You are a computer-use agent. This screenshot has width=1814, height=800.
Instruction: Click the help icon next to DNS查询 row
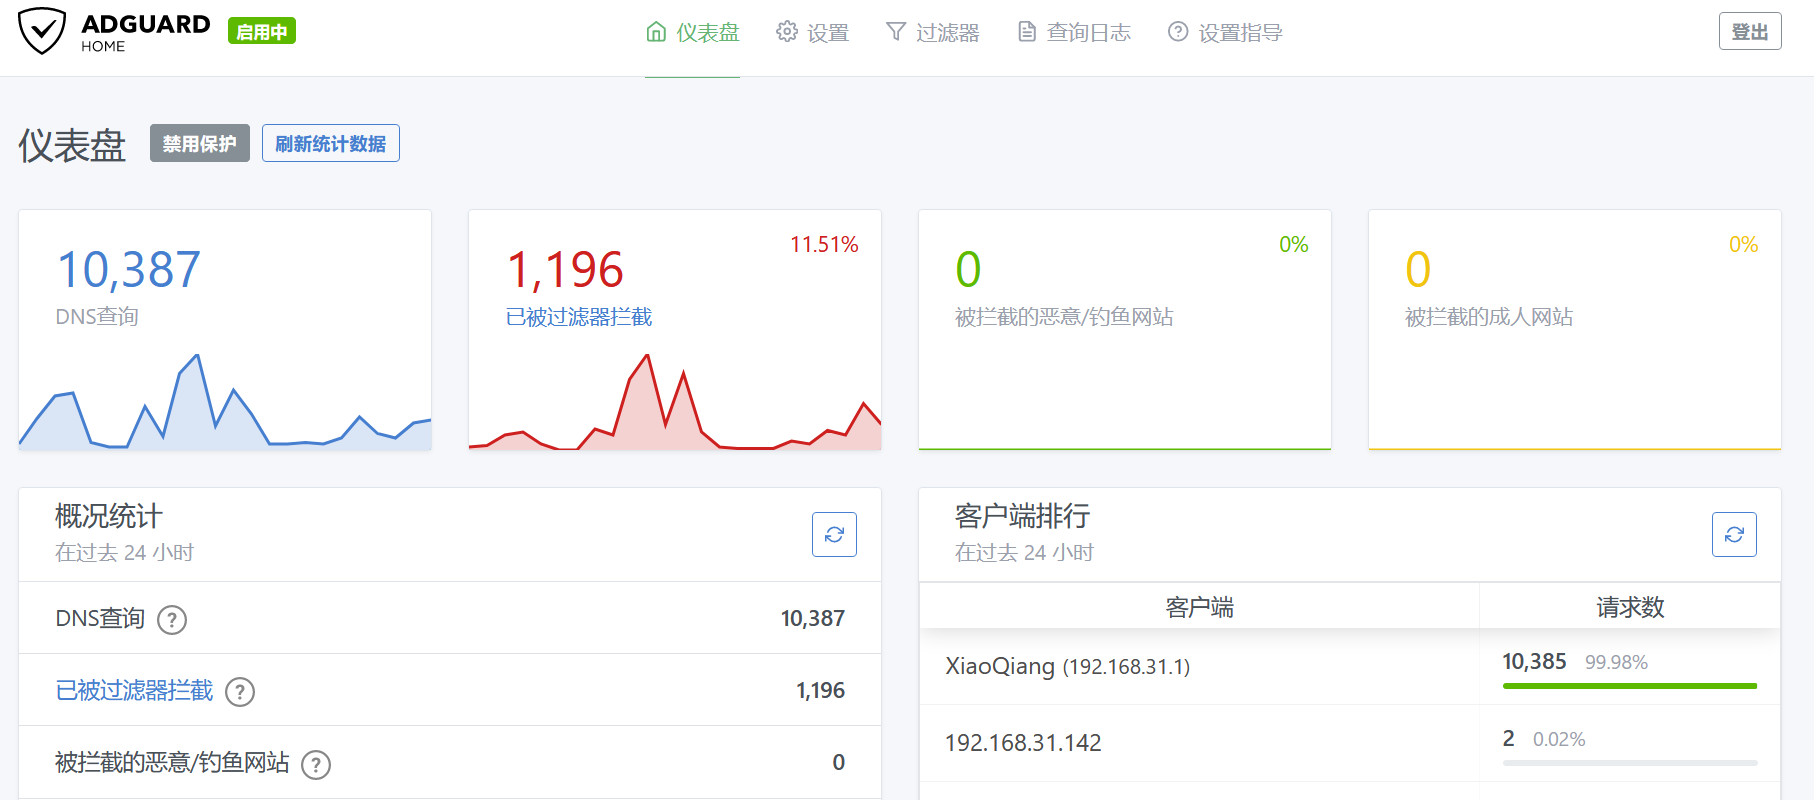pos(172,620)
